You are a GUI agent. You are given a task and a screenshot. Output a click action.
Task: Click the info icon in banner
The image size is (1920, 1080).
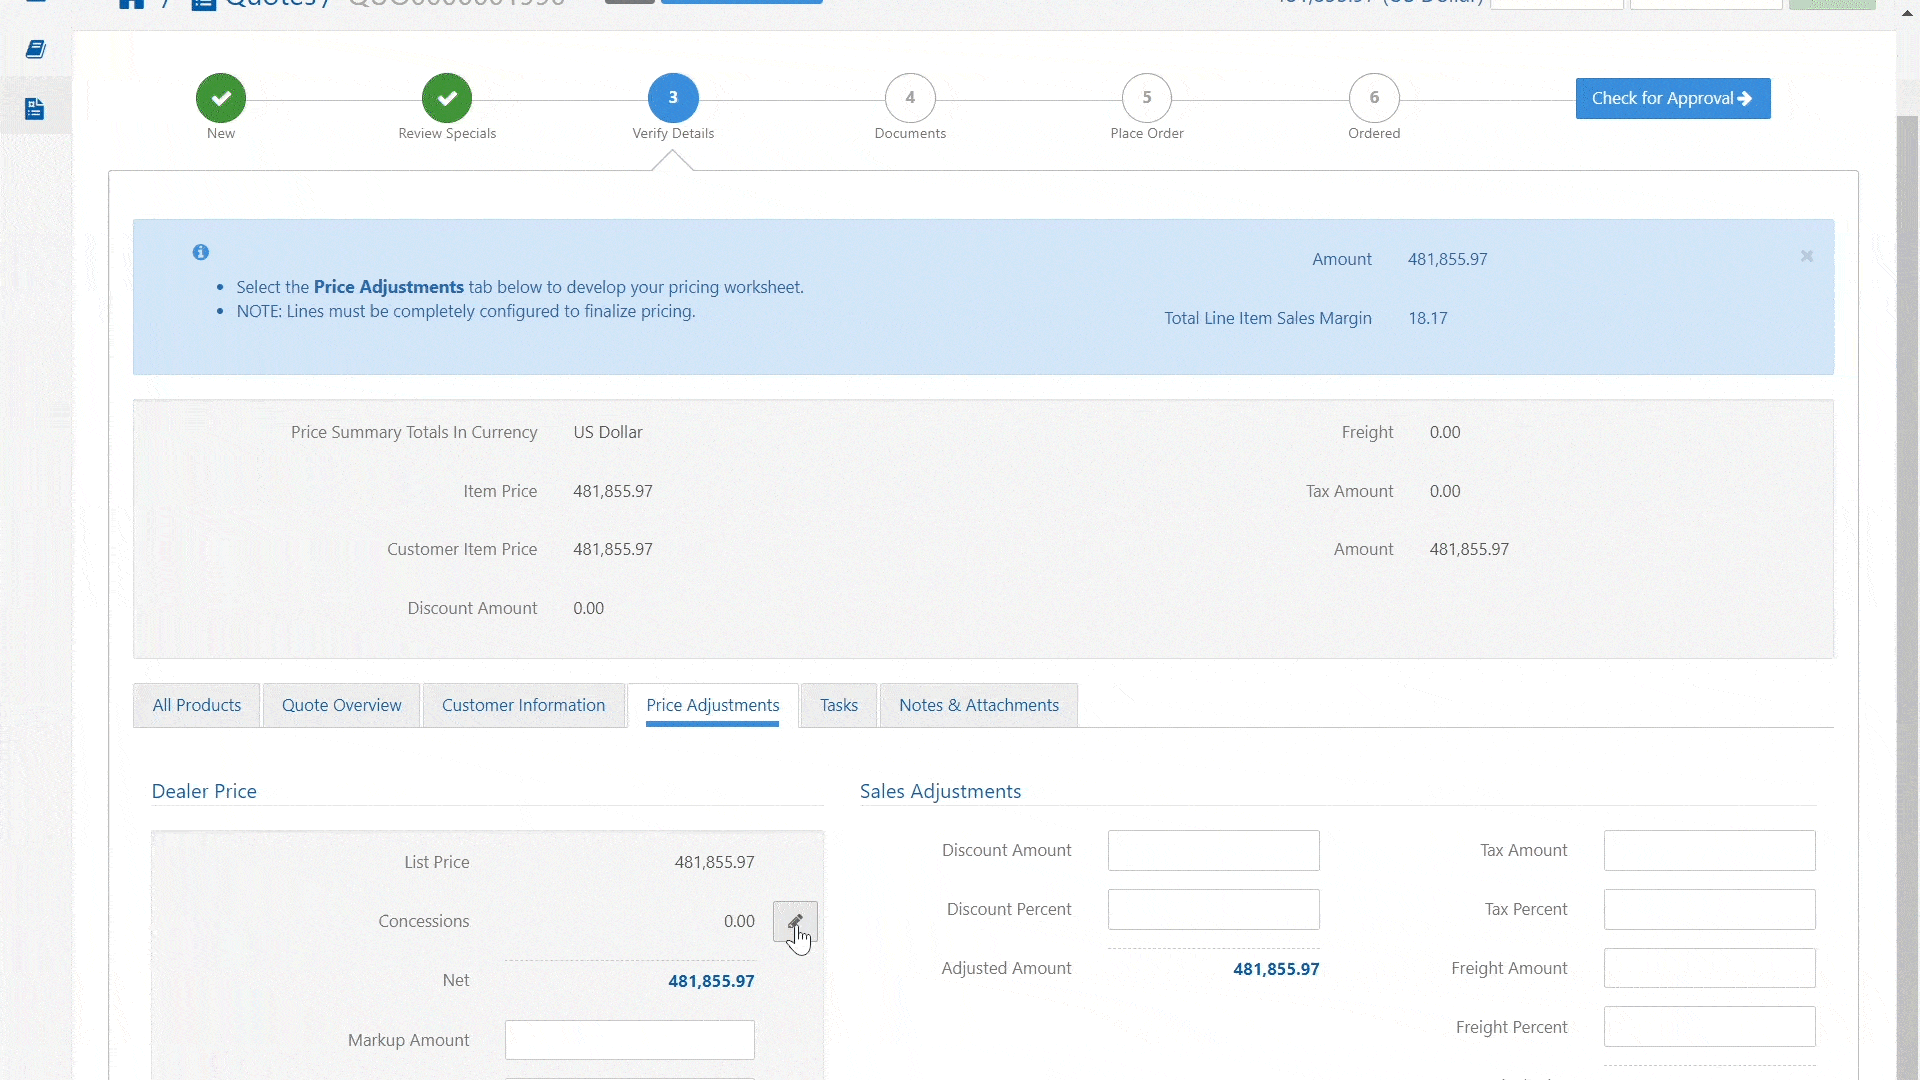[x=201, y=252]
